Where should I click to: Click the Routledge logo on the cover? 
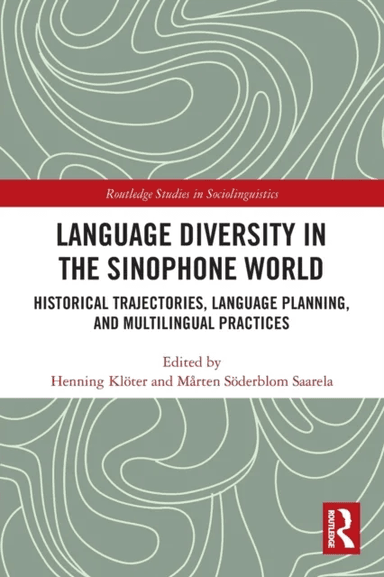(x=341, y=528)
